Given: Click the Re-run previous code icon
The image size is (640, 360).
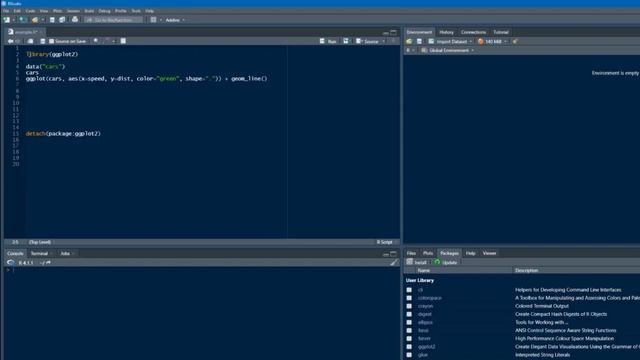Looking at the screenshot, I should [x=346, y=41].
